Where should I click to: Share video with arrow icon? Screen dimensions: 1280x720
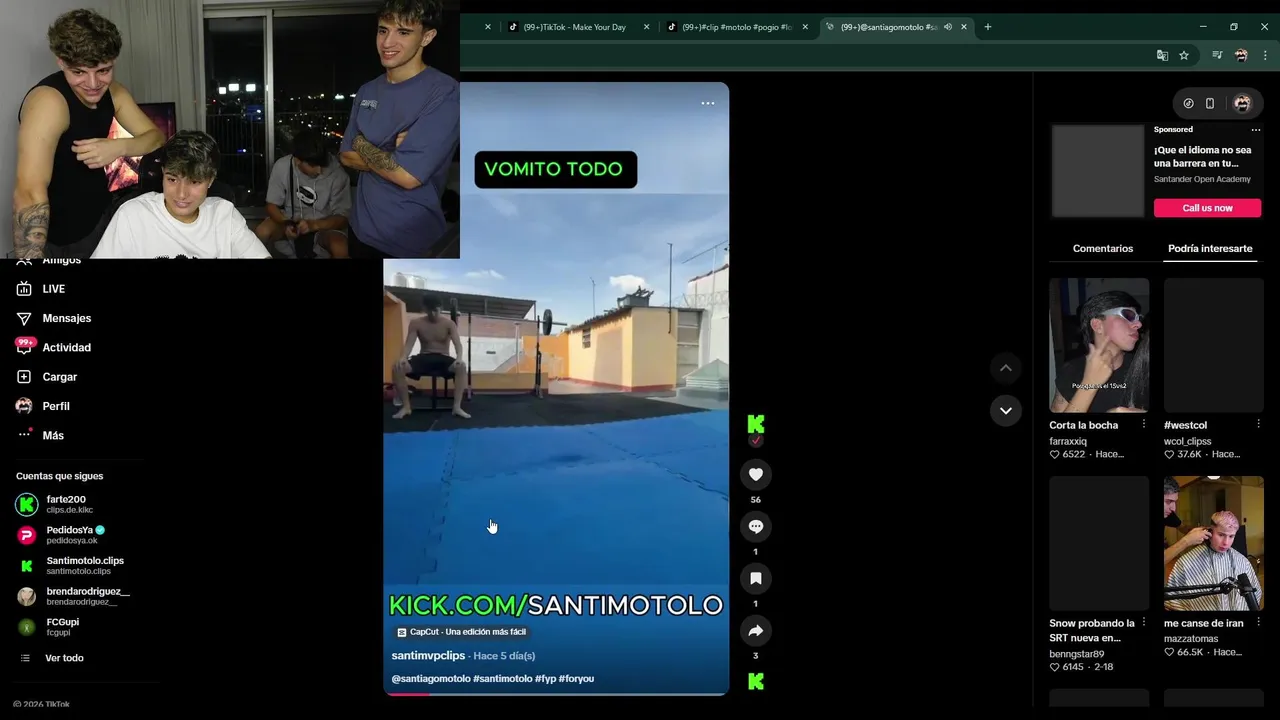[x=756, y=631]
